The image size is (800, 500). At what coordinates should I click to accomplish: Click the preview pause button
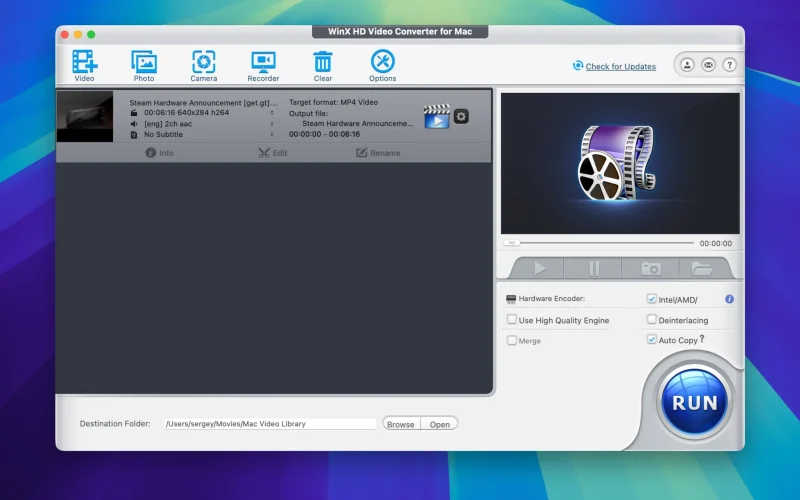pyautogui.click(x=594, y=268)
